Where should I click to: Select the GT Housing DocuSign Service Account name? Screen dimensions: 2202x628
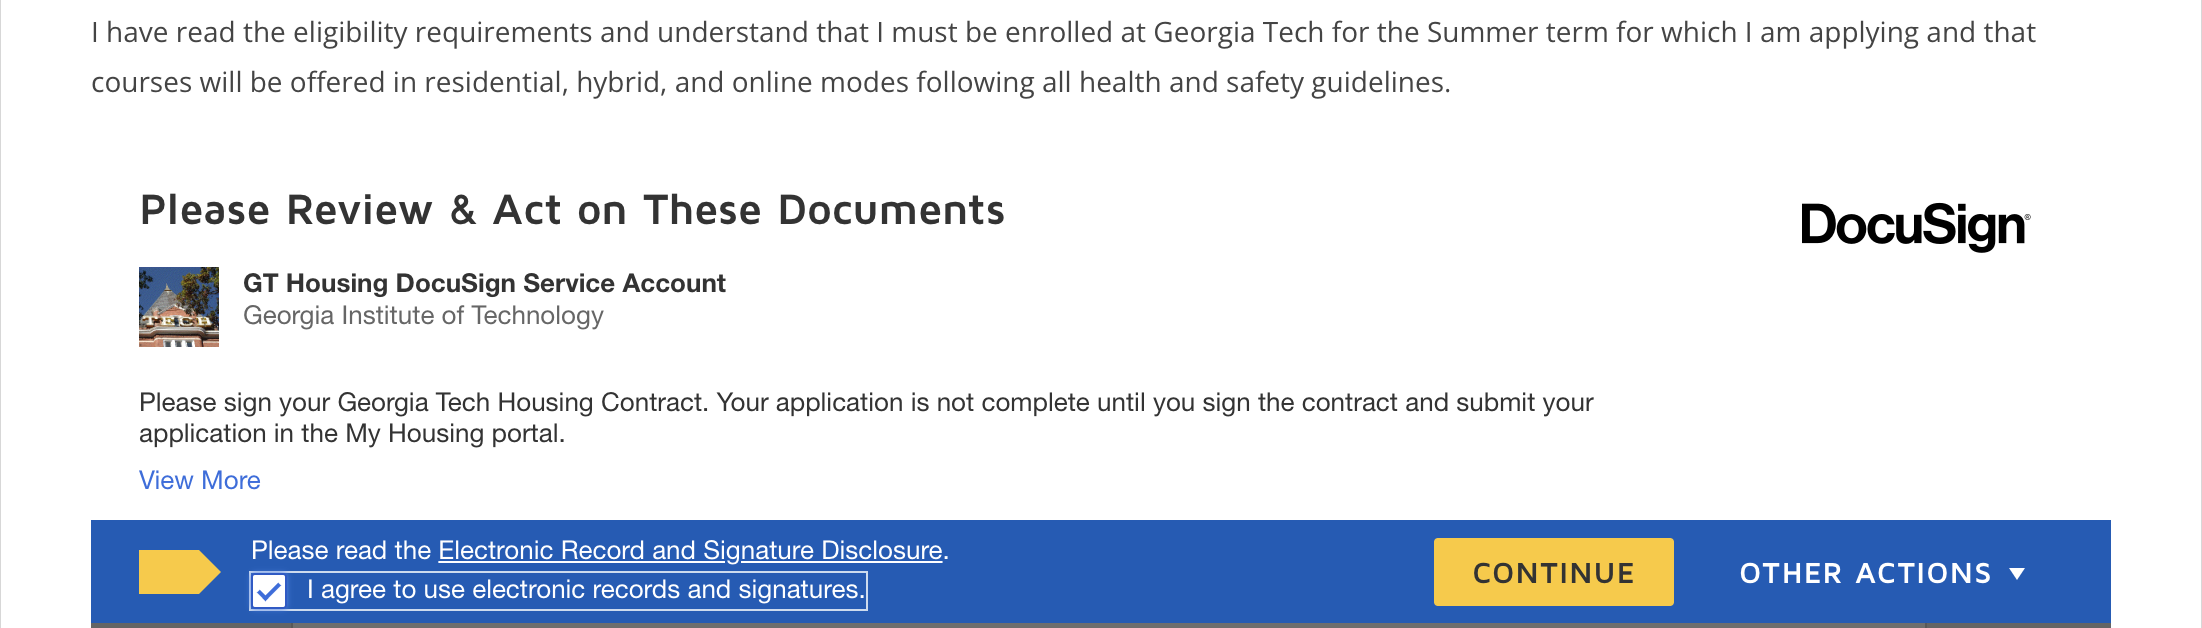click(484, 283)
